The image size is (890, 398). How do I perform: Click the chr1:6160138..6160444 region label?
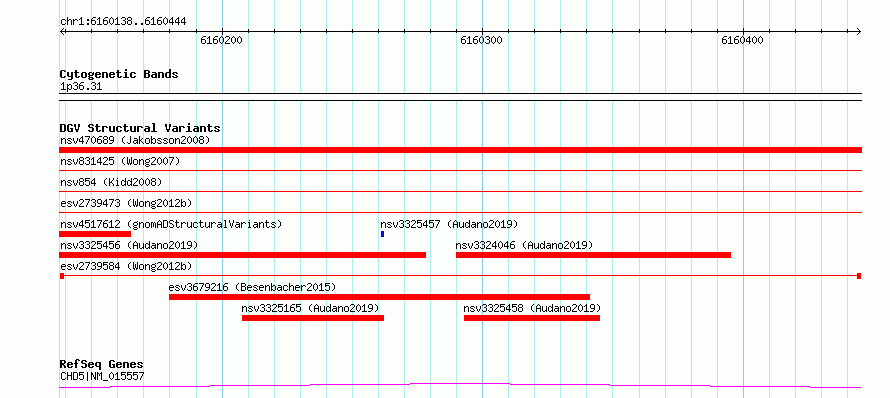(123, 22)
